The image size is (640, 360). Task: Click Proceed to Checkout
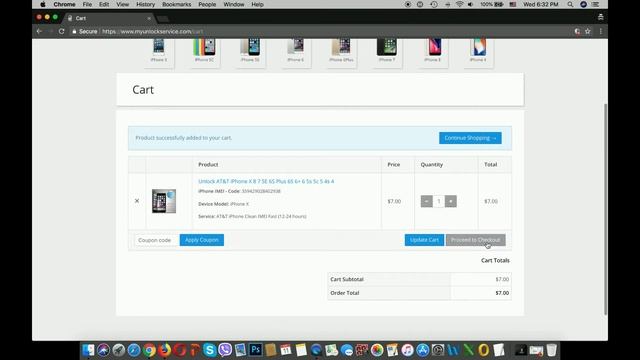pyautogui.click(x=476, y=240)
